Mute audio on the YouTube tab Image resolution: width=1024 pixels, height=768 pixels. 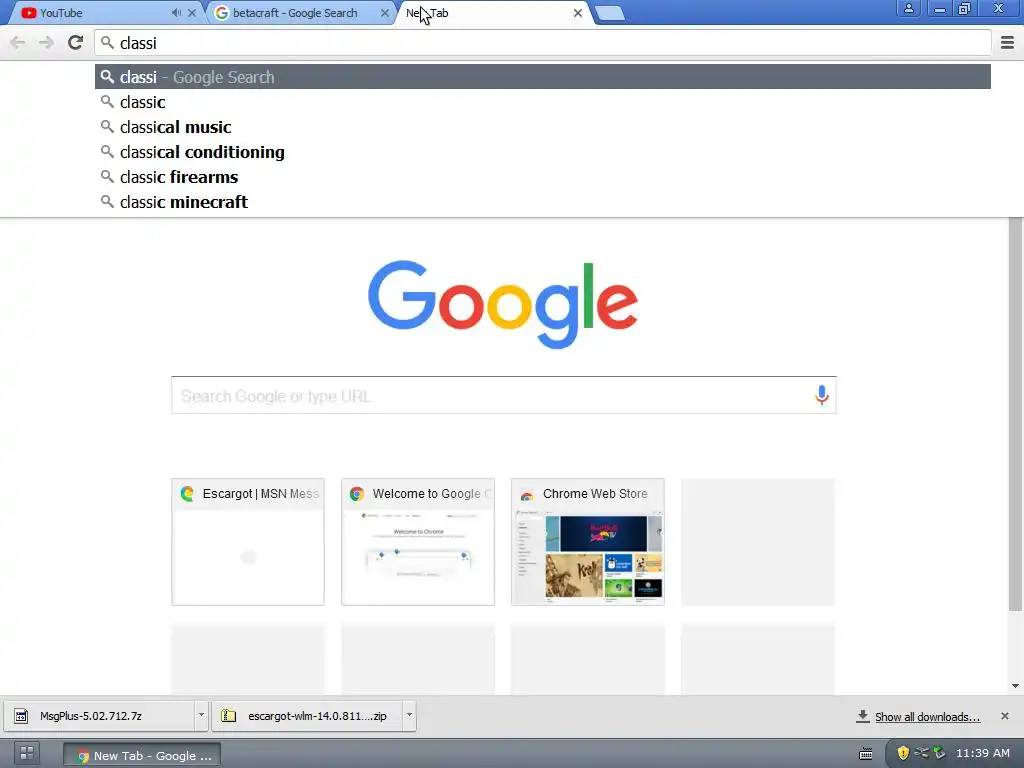[x=176, y=12]
